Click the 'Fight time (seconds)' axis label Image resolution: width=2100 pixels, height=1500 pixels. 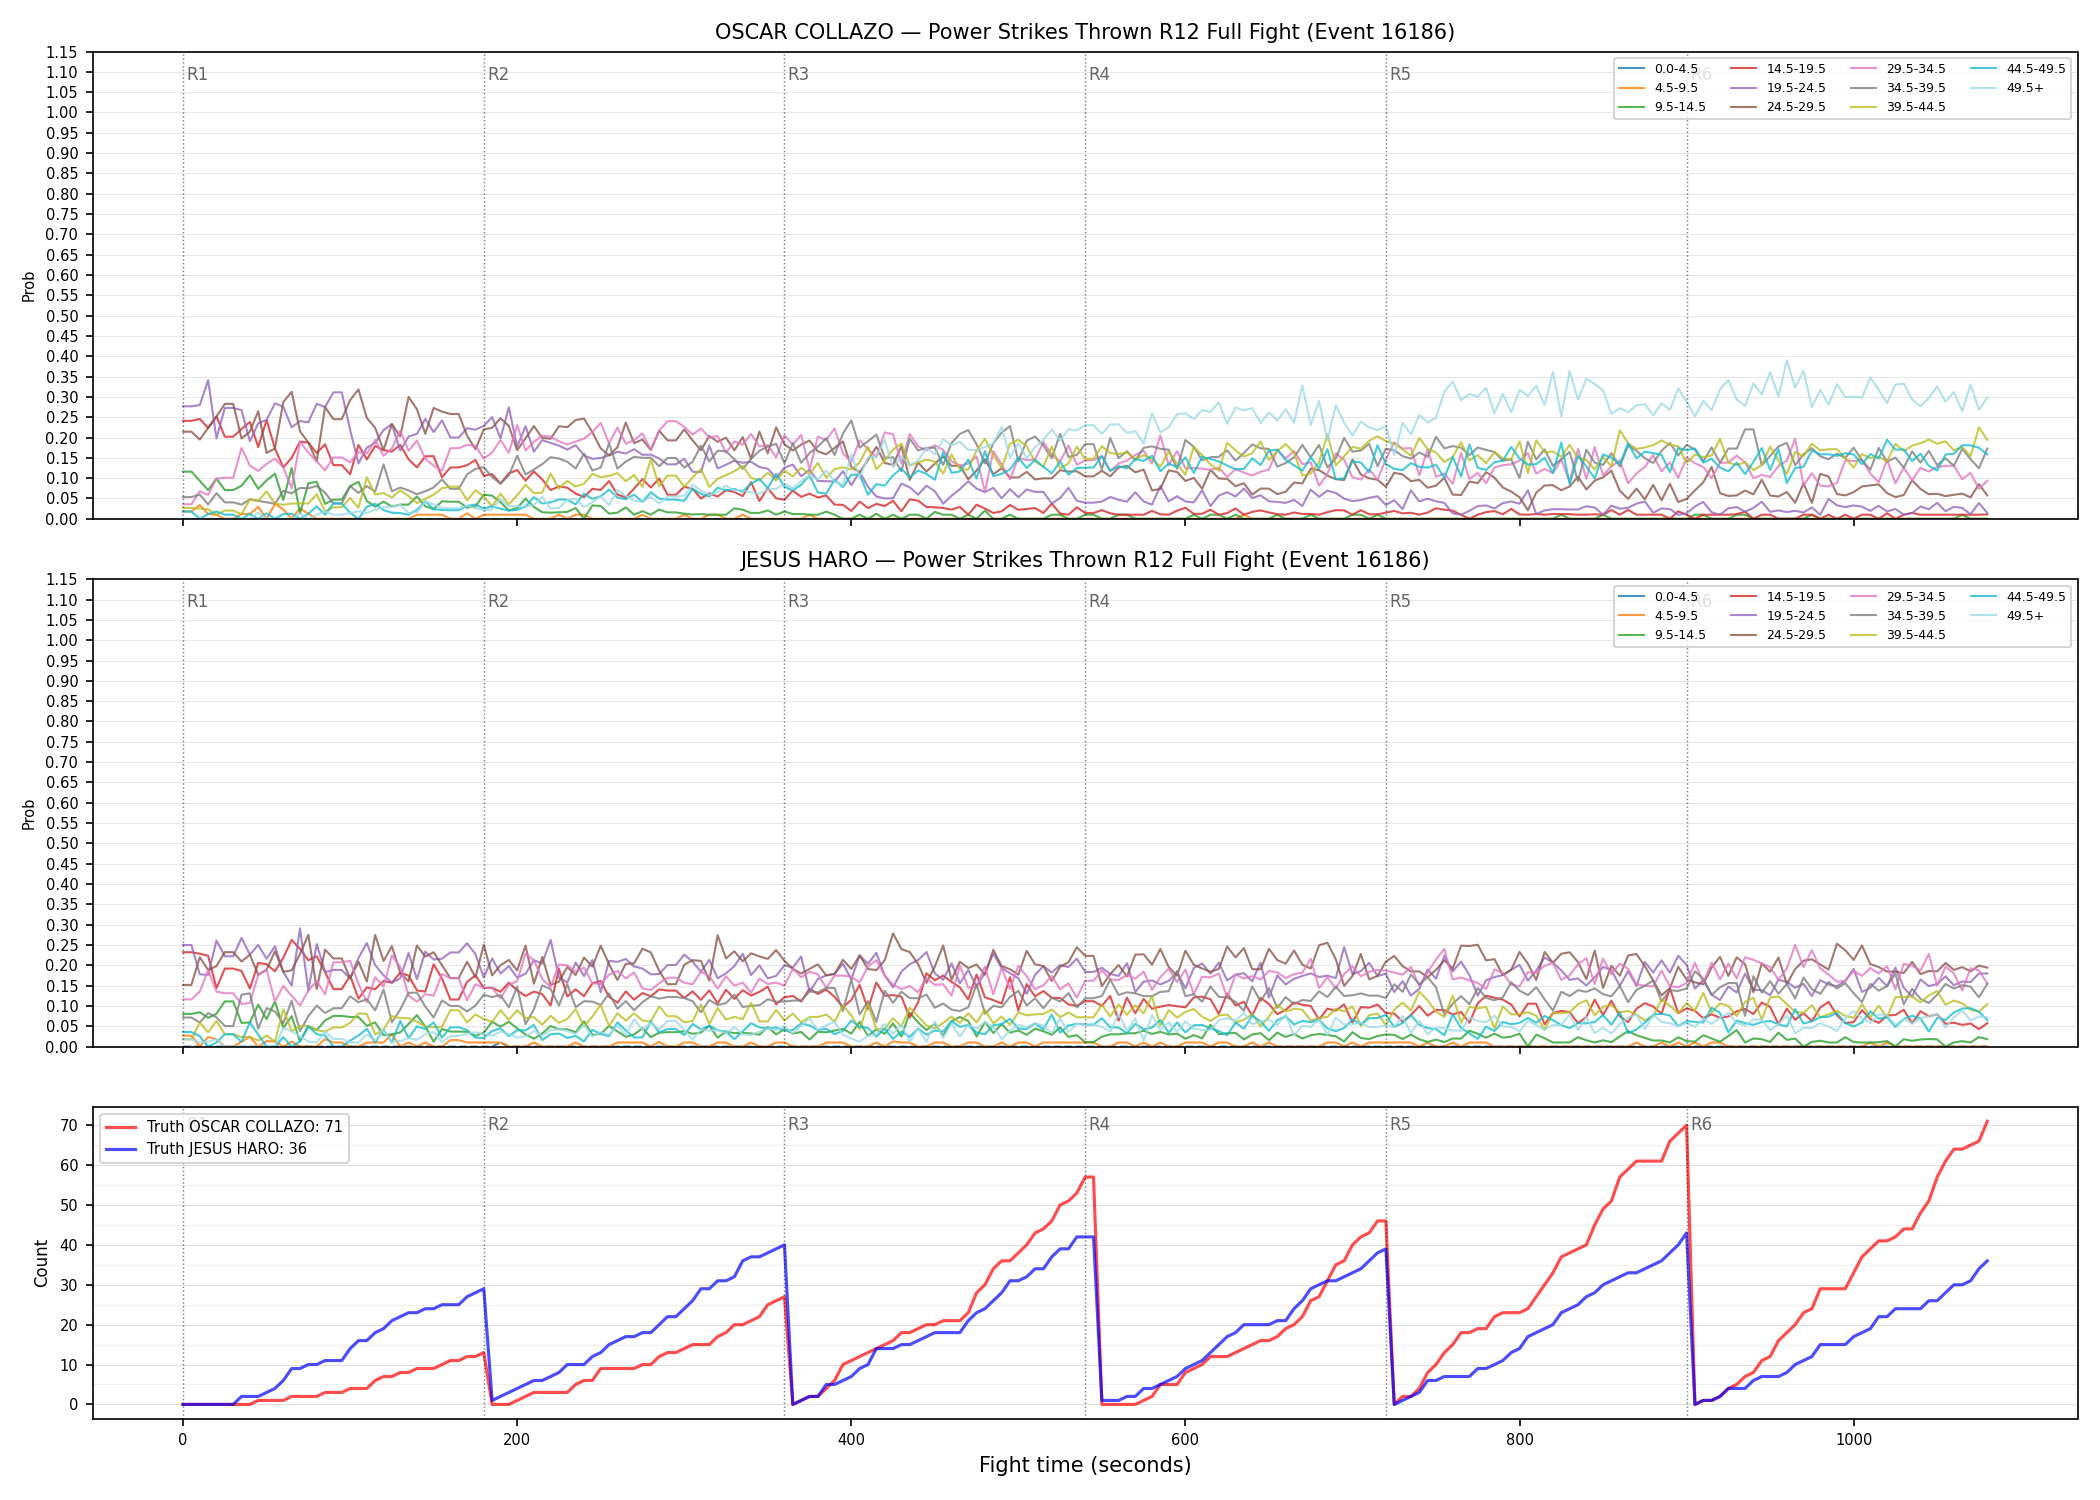point(1085,1465)
